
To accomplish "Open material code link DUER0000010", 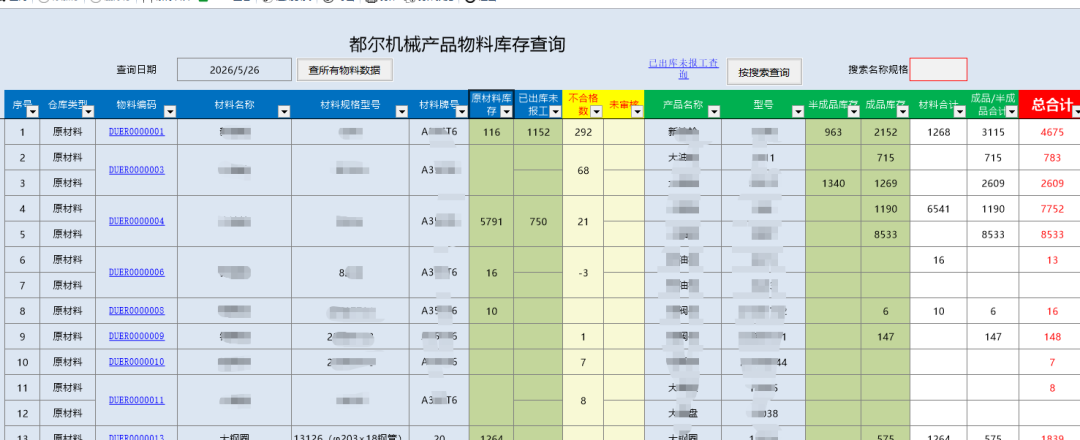I will (x=136, y=362).
